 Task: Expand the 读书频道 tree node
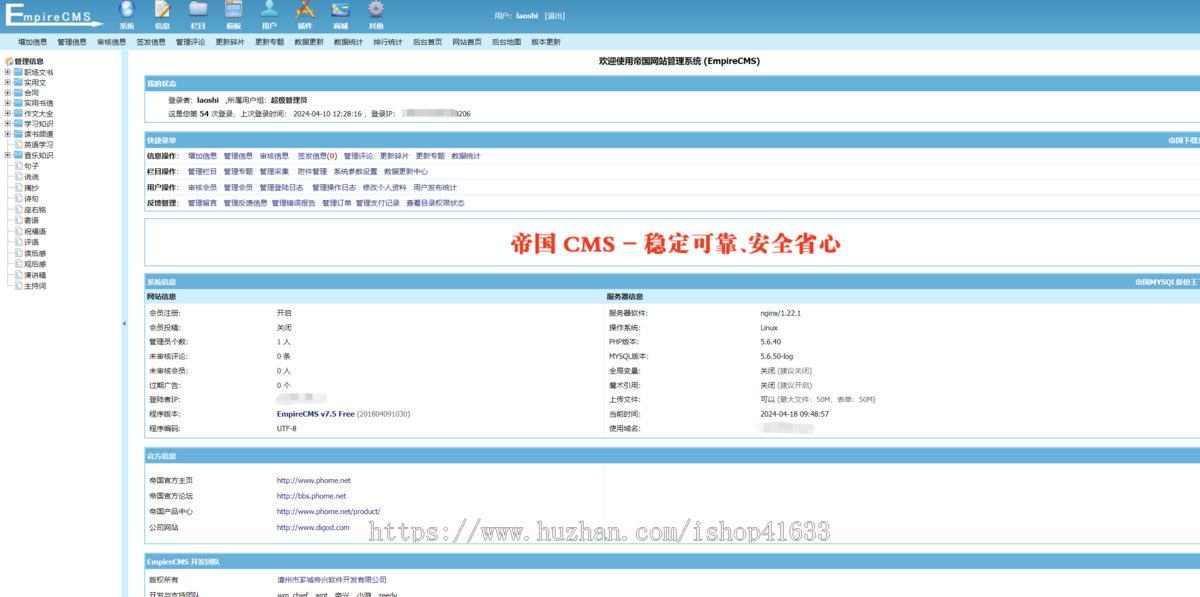tap(7, 134)
